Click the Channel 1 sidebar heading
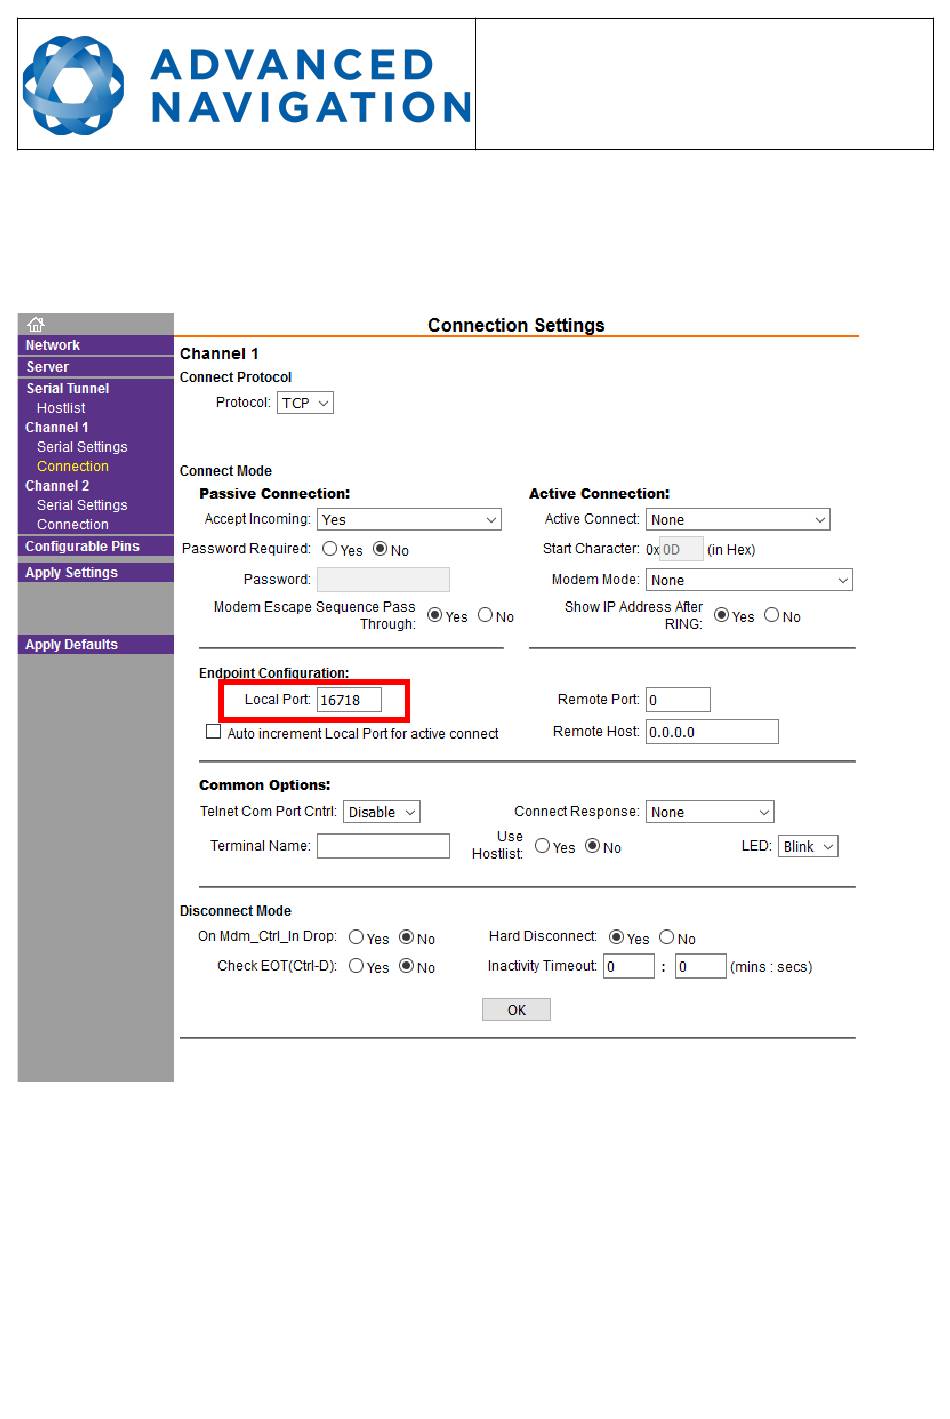The image size is (950, 1419). coord(57,427)
